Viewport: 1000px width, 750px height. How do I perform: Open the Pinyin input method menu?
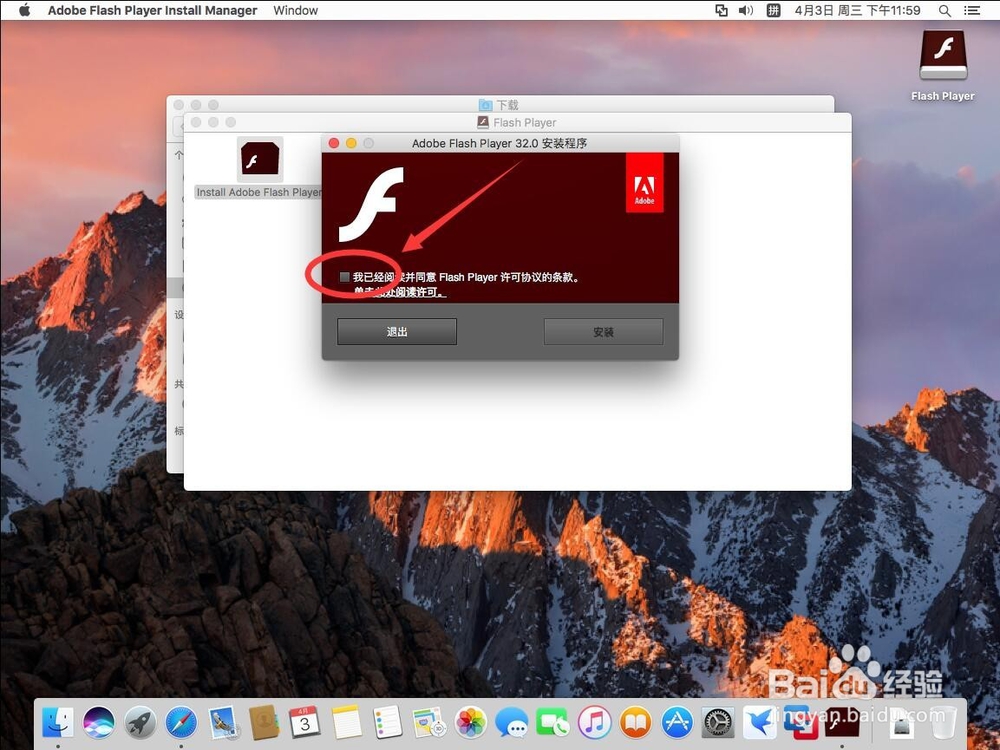(773, 10)
